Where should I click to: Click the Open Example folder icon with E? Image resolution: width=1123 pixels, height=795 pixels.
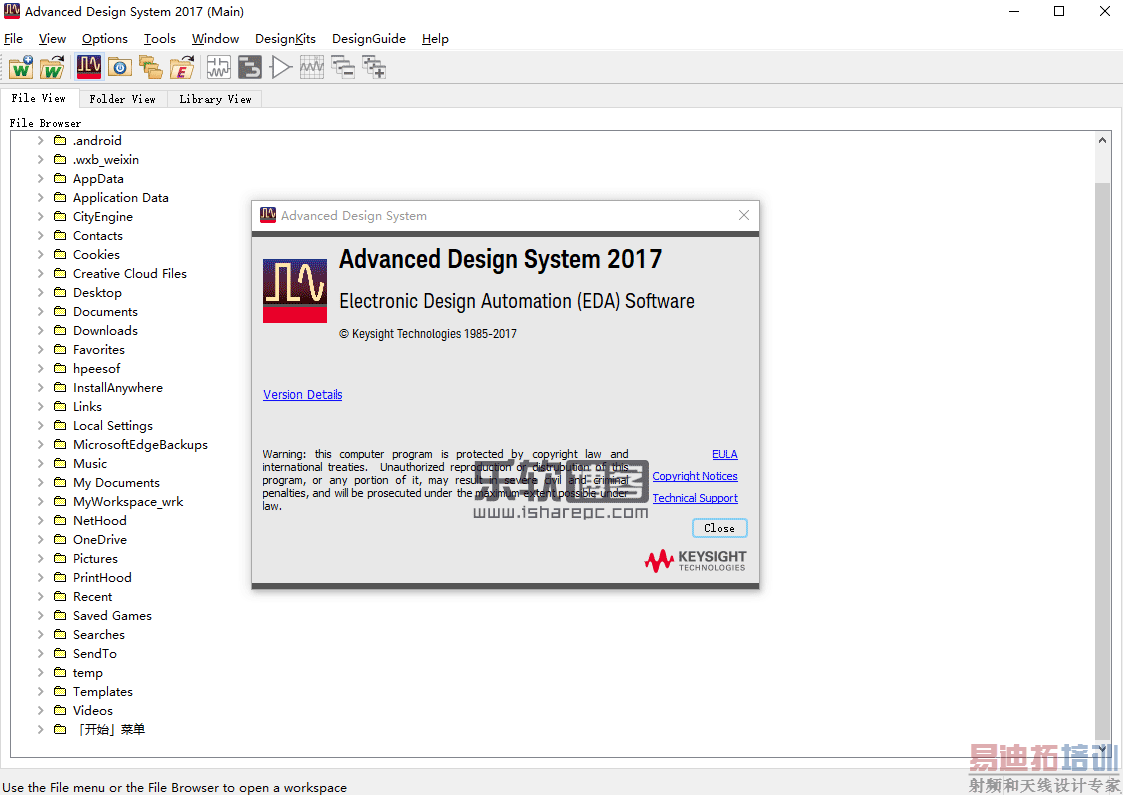(x=182, y=67)
